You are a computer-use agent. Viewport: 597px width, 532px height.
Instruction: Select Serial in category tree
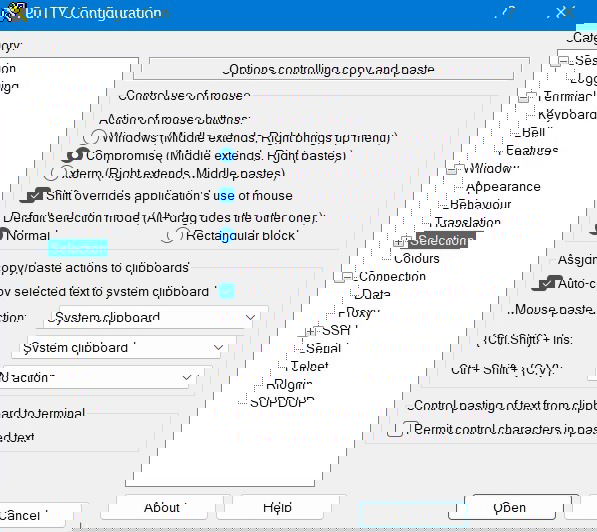tap(324, 348)
